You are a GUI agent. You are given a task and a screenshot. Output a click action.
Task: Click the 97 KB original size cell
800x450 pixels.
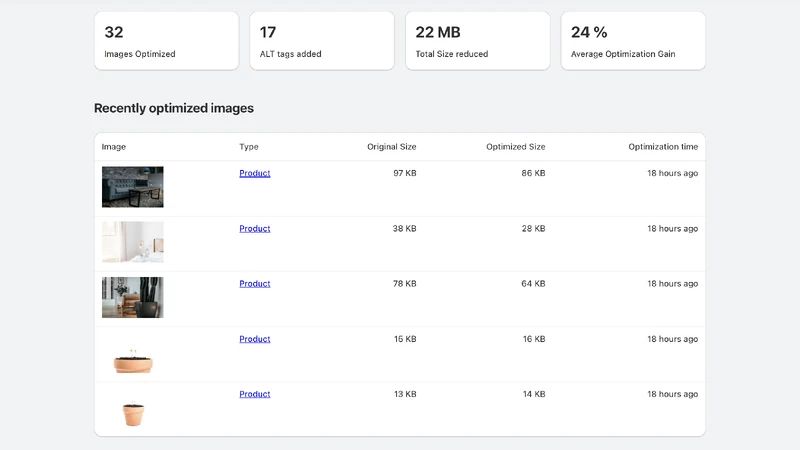[405, 173]
